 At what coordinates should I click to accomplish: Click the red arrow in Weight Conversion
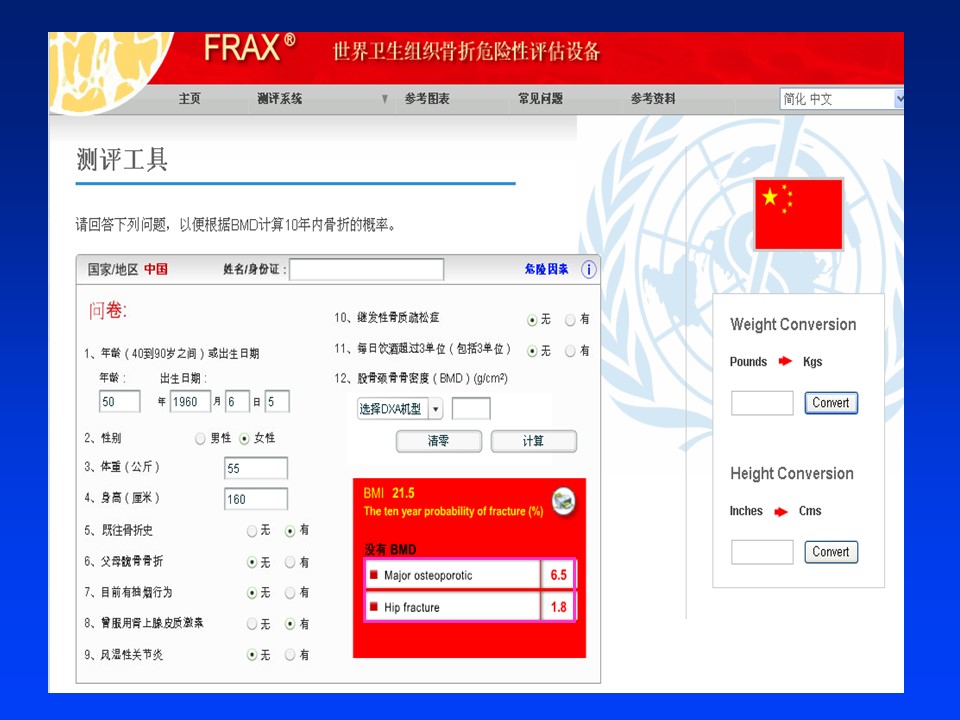pos(785,362)
